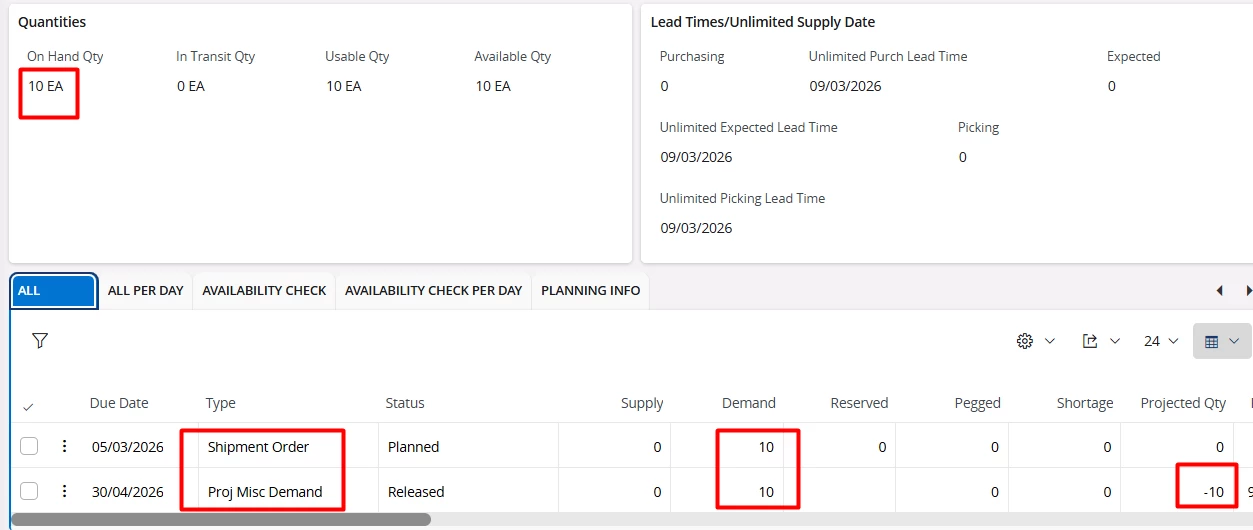Screen dimensions: 1253x530
Task: Open the Availability Check Per Day tab
Action: 433,291
